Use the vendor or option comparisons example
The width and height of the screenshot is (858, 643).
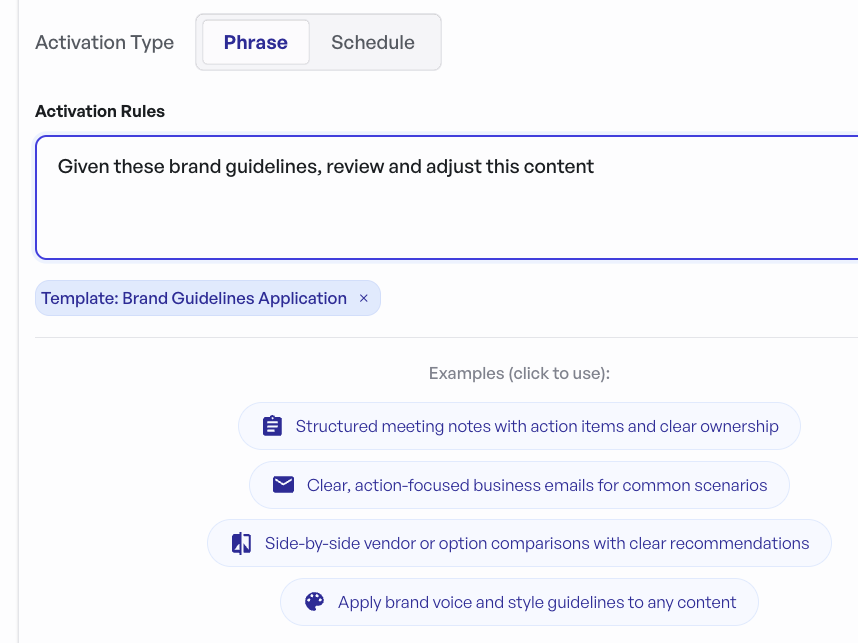[536, 544]
